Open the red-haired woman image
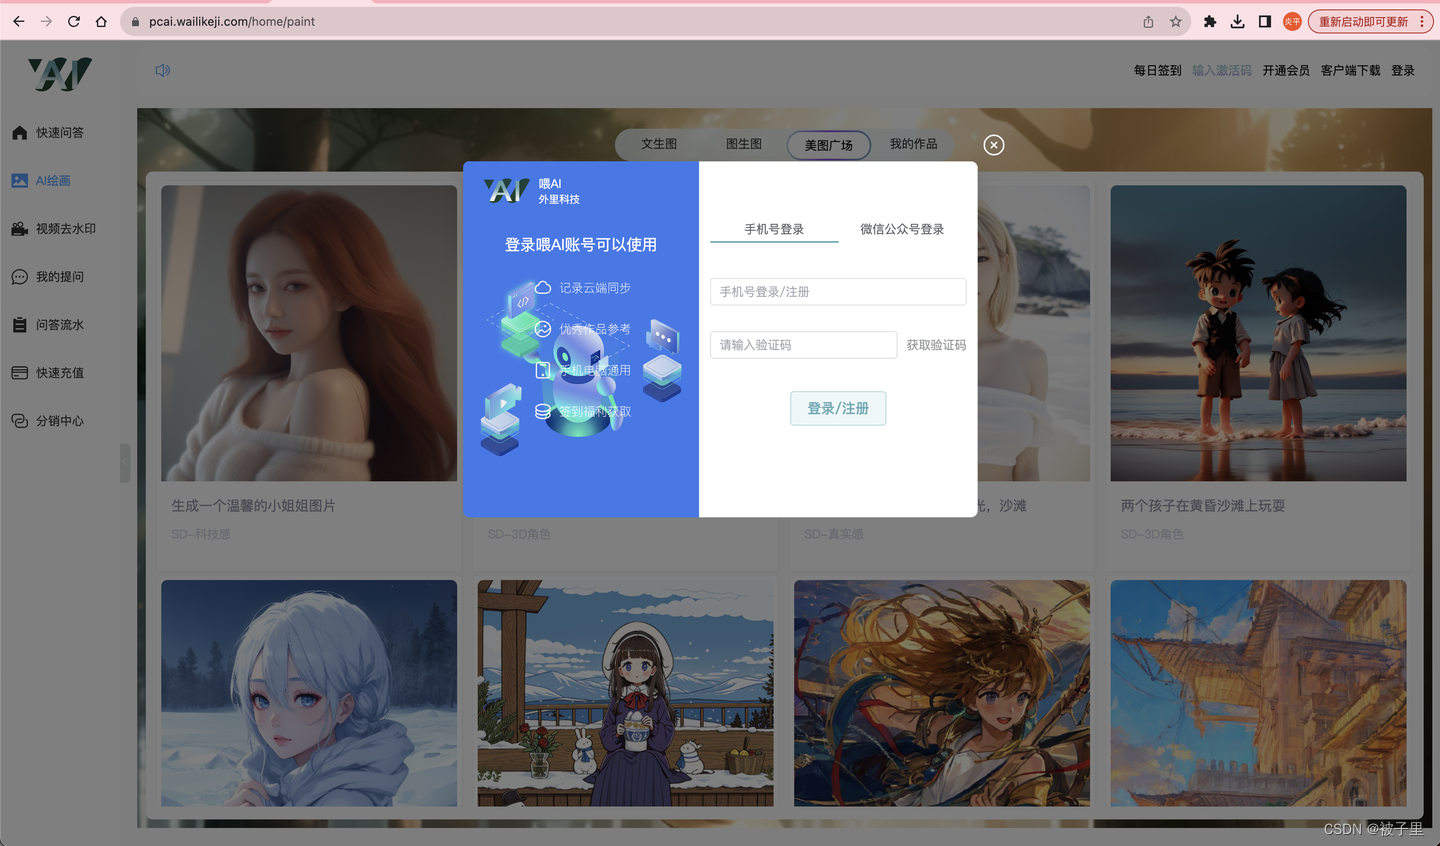The image size is (1440, 846). (309, 333)
